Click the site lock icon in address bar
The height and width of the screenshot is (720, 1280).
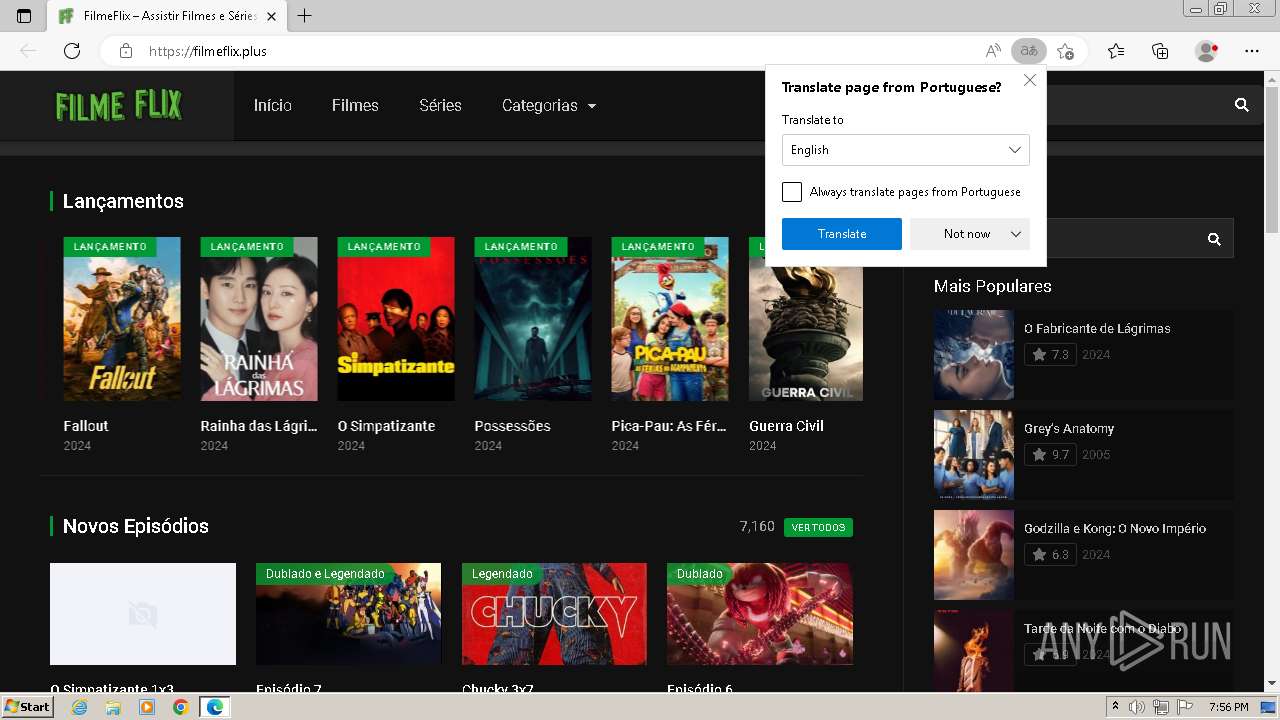coord(125,51)
